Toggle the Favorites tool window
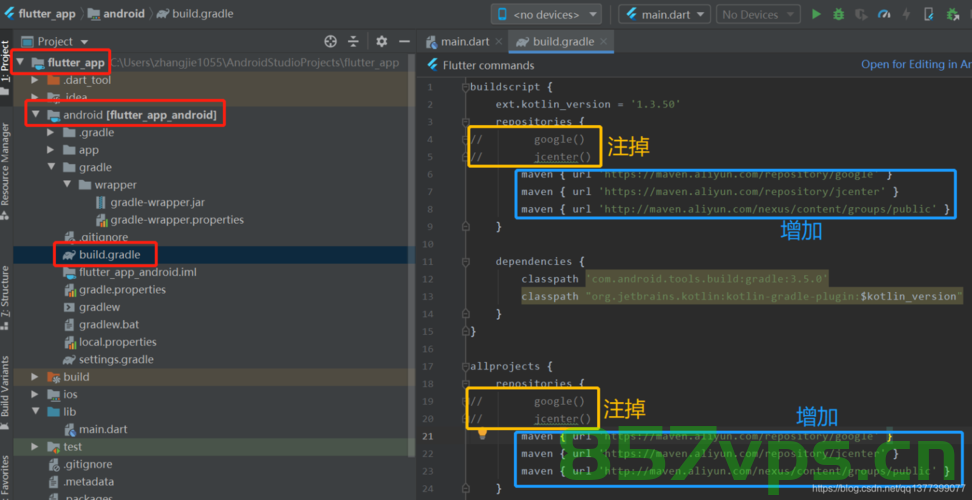 [5, 477]
